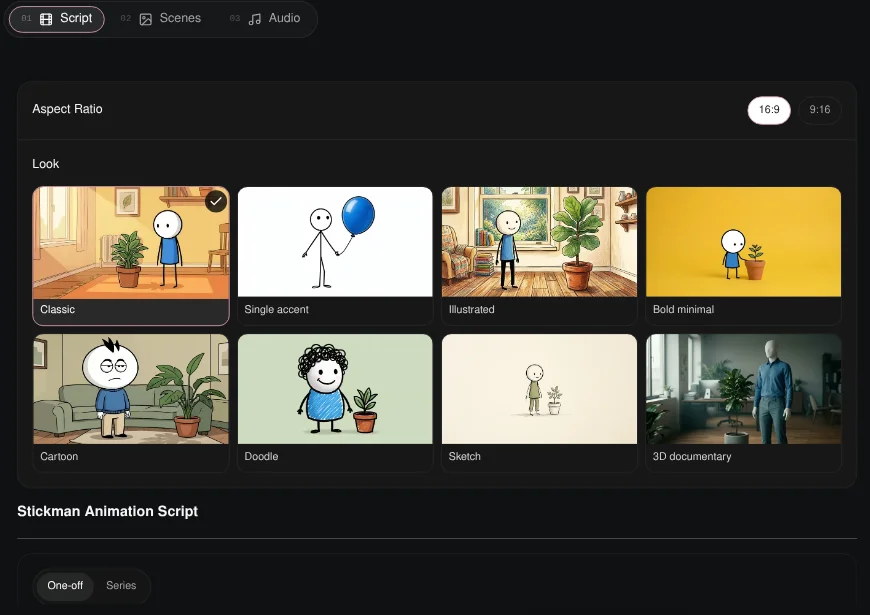Pick the Bold minimal look
This screenshot has width=870, height=615.
(x=743, y=256)
